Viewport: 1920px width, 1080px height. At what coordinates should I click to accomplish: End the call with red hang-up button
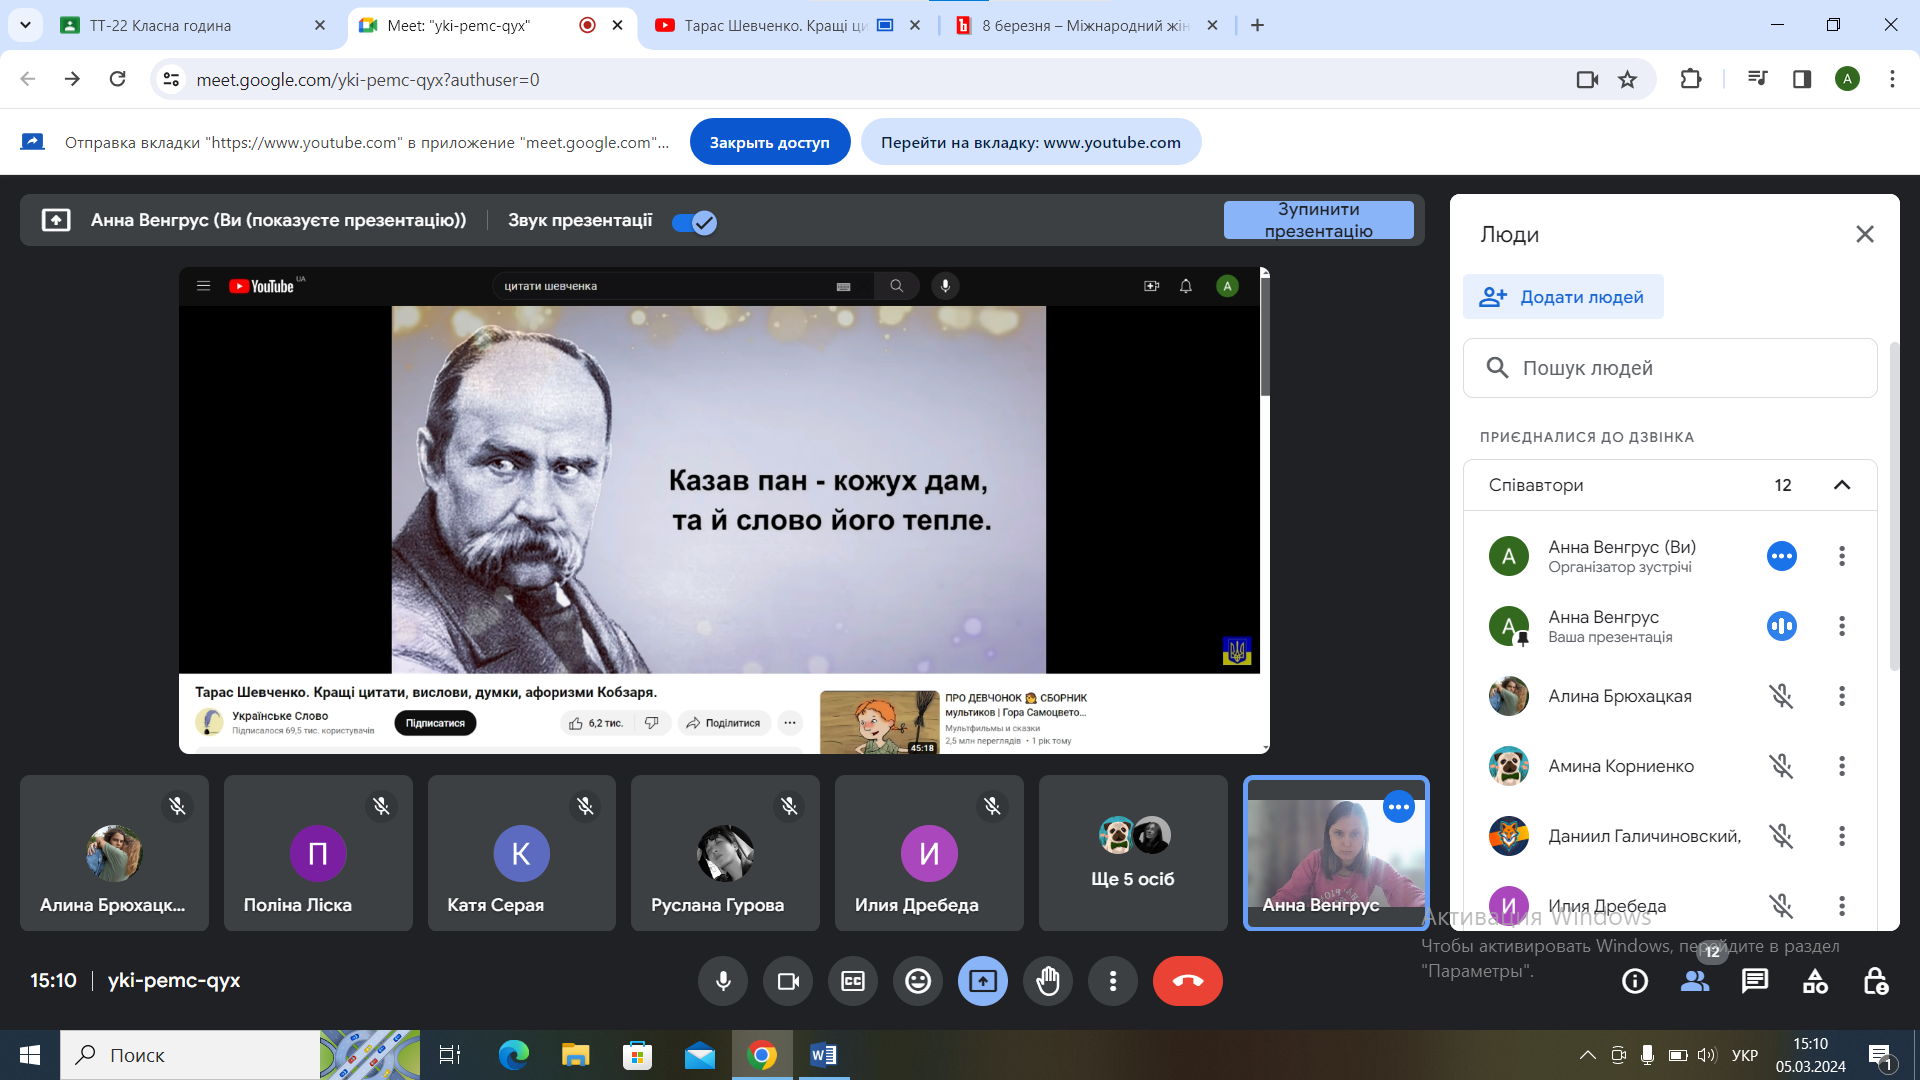[x=1188, y=981]
